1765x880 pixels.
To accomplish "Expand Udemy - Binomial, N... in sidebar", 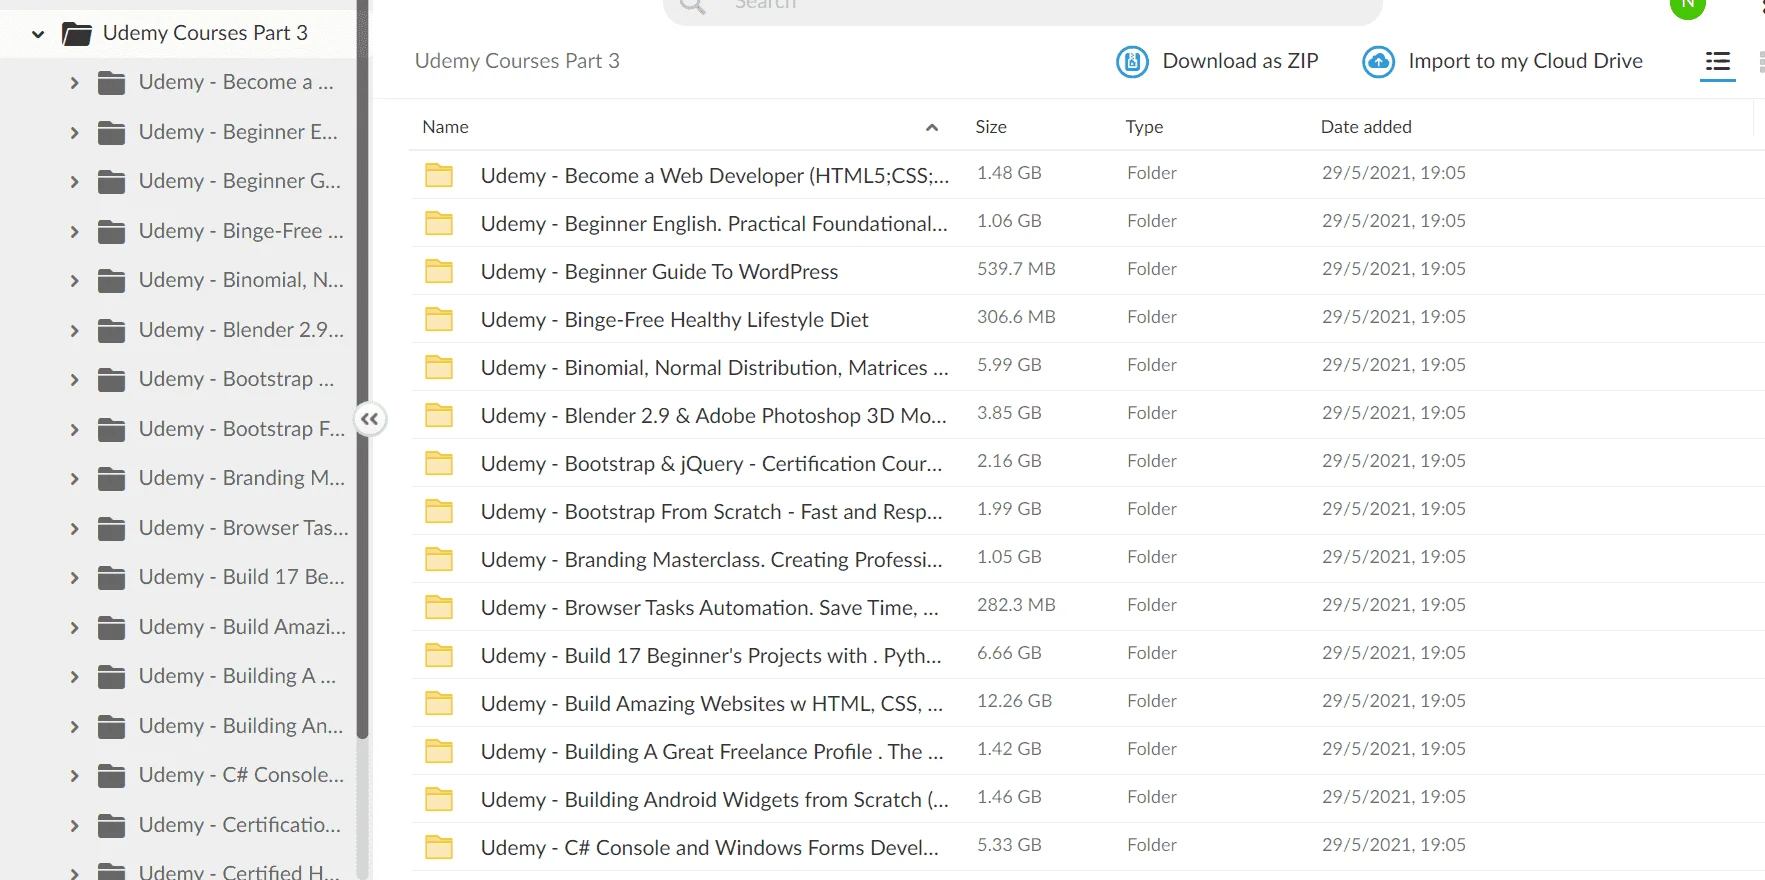I will [74, 281].
